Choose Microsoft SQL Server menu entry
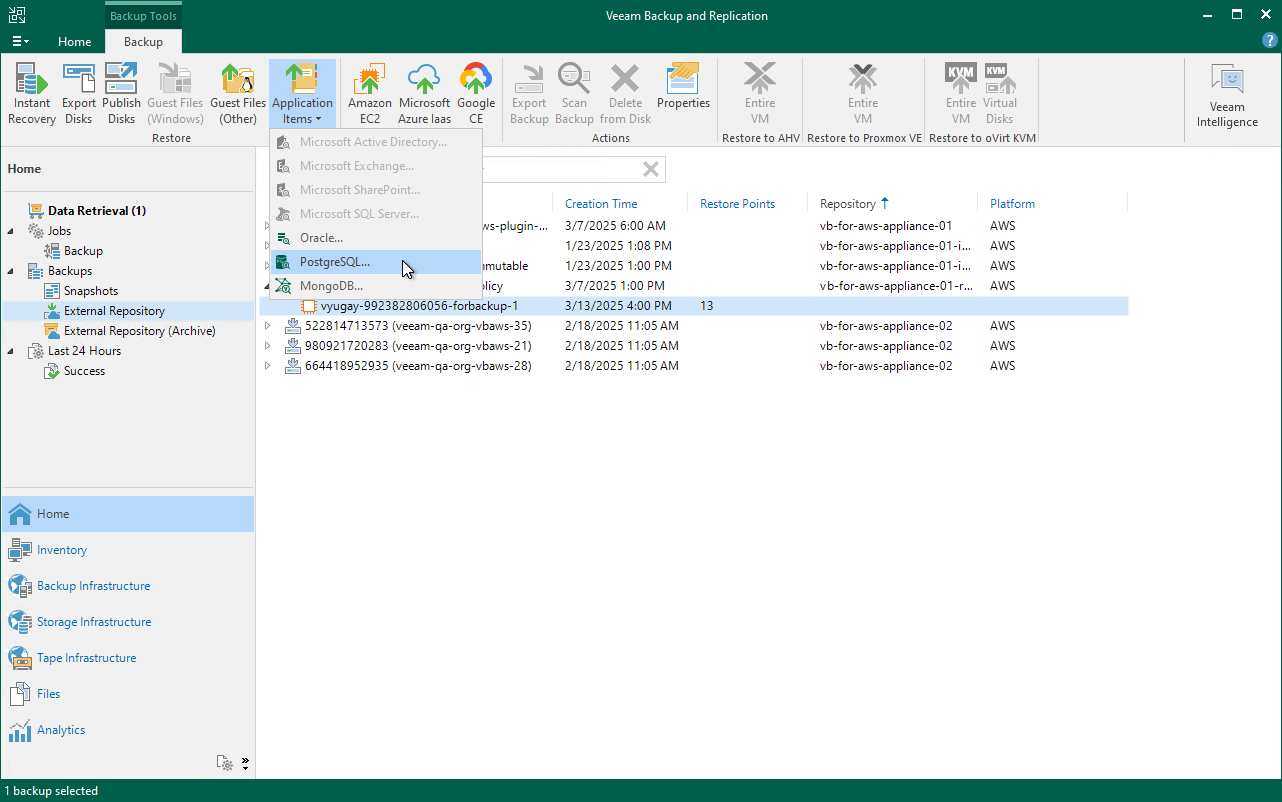 [x=375, y=214]
